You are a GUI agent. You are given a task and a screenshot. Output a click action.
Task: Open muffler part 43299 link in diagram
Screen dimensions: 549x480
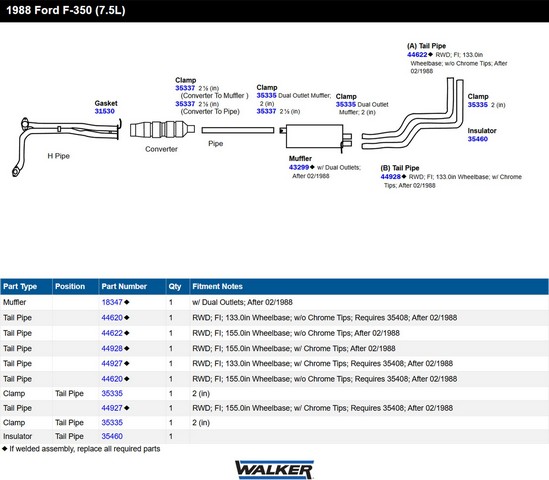tap(299, 167)
